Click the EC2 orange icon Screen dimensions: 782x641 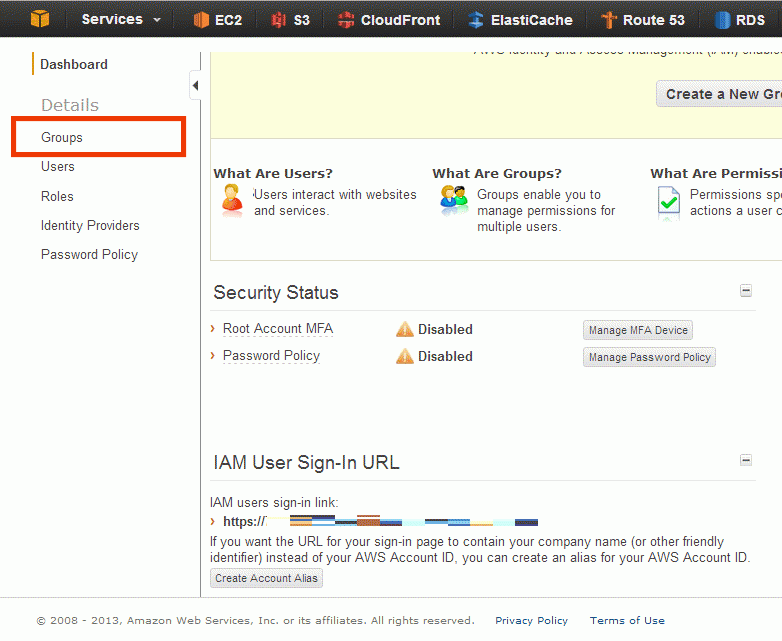(201, 20)
